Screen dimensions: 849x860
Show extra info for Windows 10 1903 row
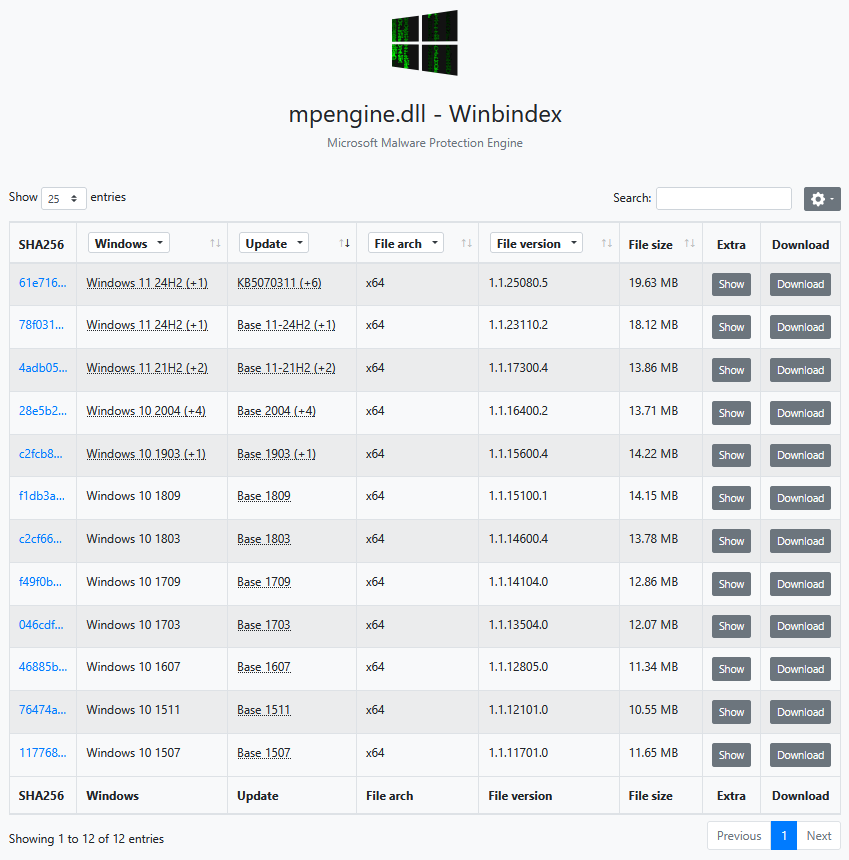pos(731,455)
